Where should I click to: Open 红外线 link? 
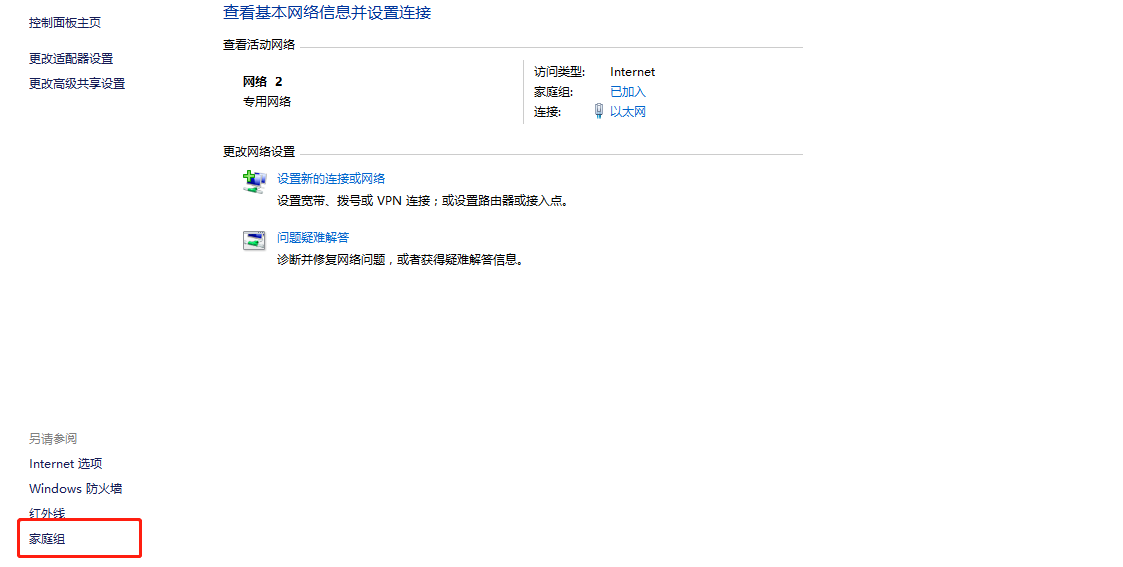[x=47, y=513]
